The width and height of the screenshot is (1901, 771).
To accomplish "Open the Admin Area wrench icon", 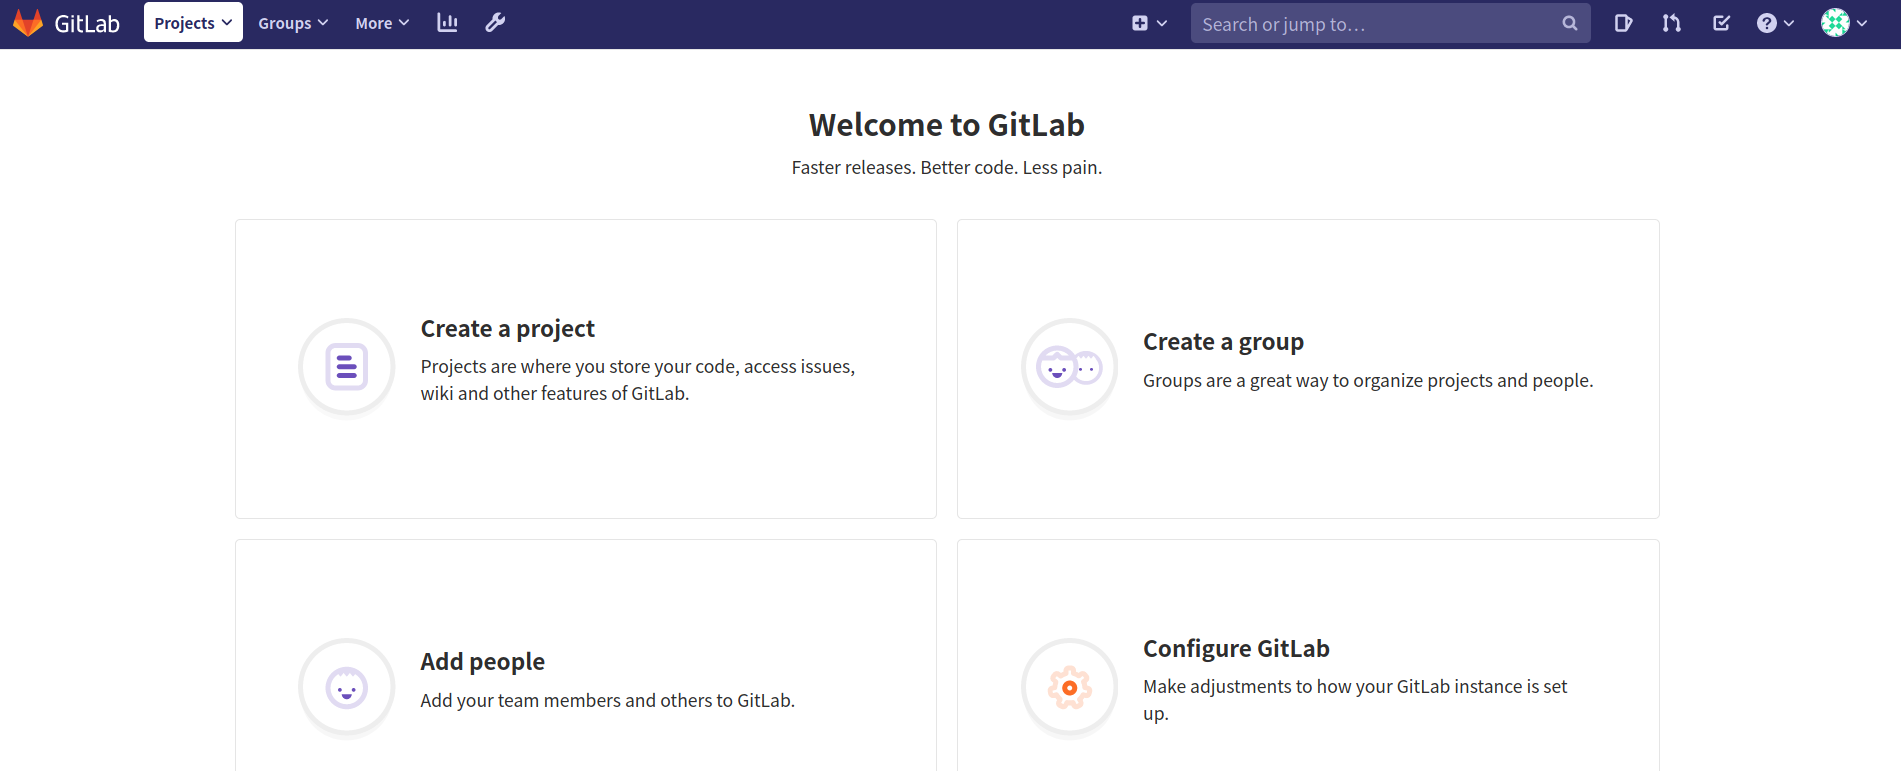I will (x=495, y=23).
